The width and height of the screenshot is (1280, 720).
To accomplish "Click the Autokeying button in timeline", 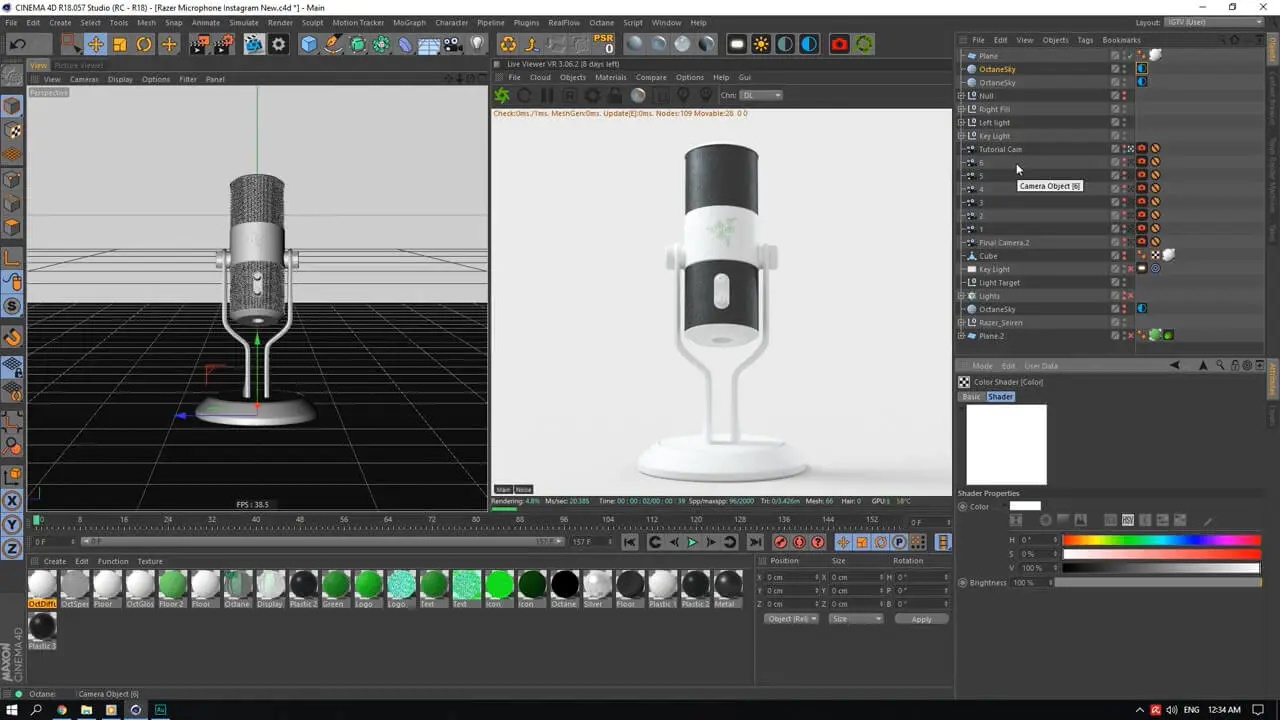I will pos(799,542).
